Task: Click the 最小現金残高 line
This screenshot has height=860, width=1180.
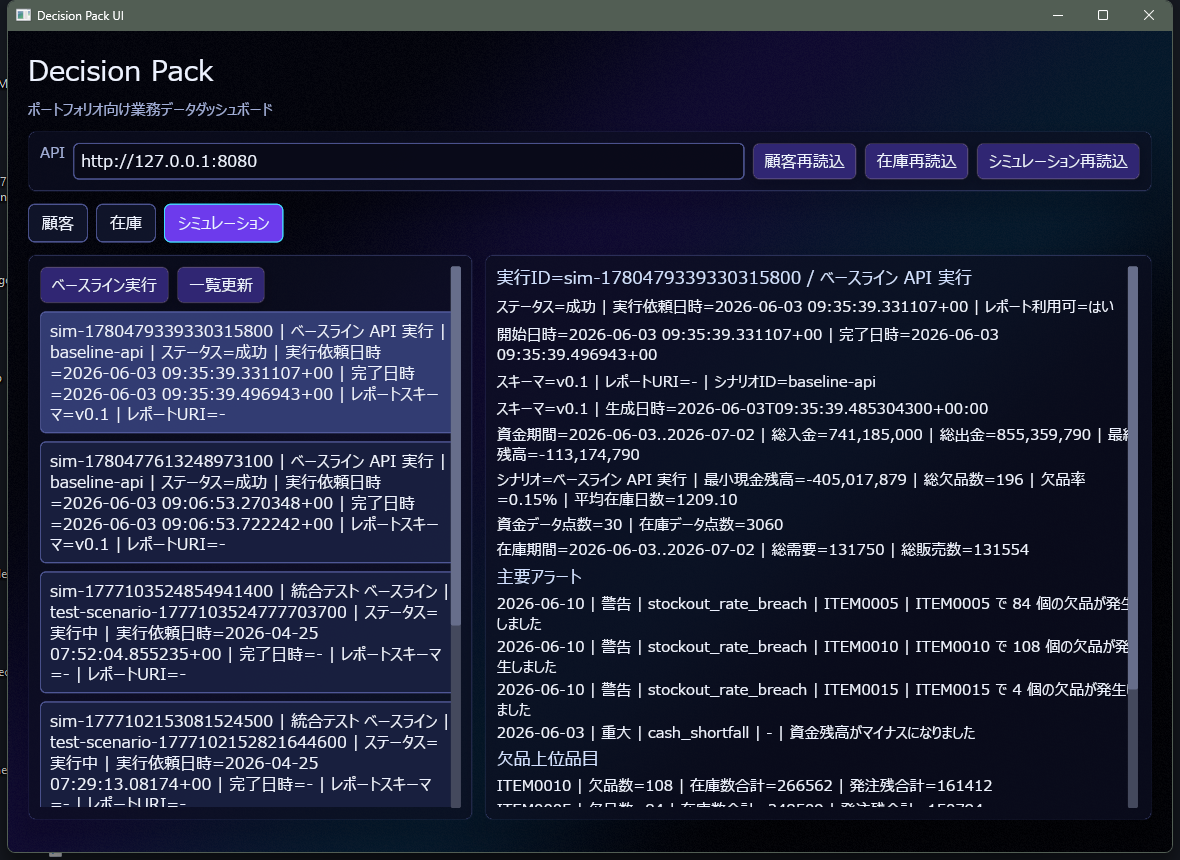Action: (x=791, y=489)
